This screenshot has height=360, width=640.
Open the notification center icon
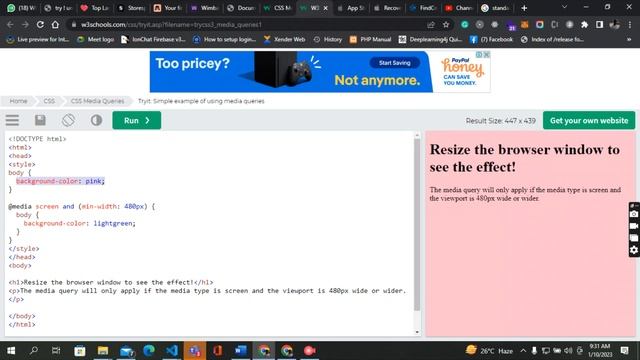tap(624, 351)
